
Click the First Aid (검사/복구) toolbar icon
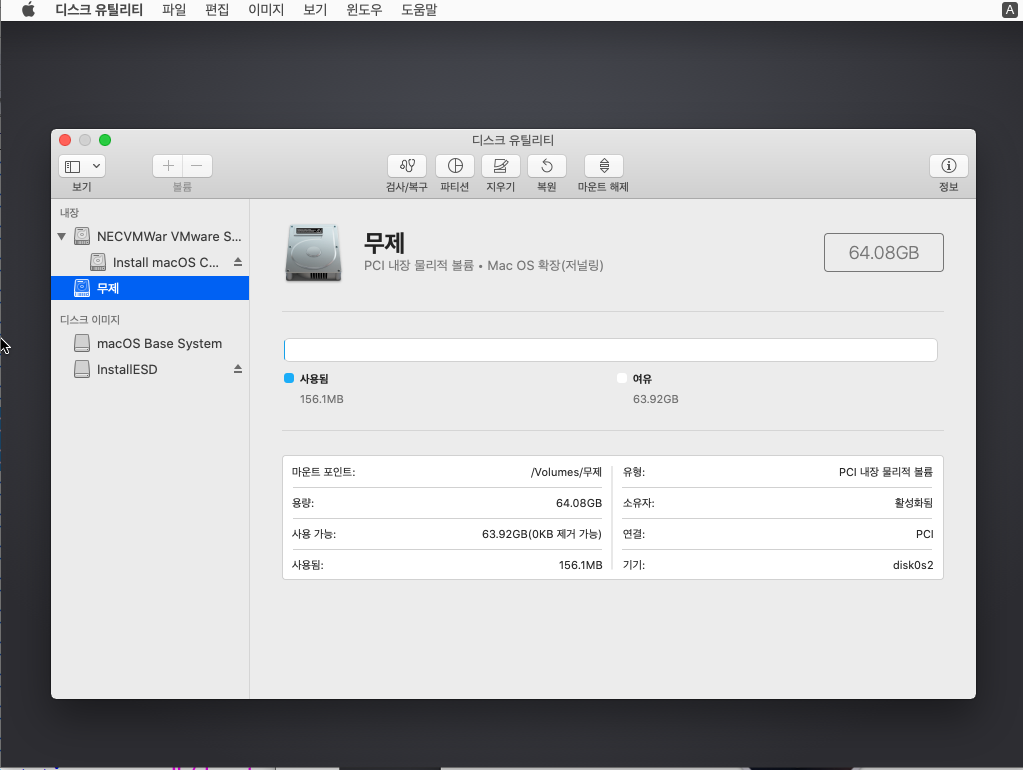click(406, 166)
